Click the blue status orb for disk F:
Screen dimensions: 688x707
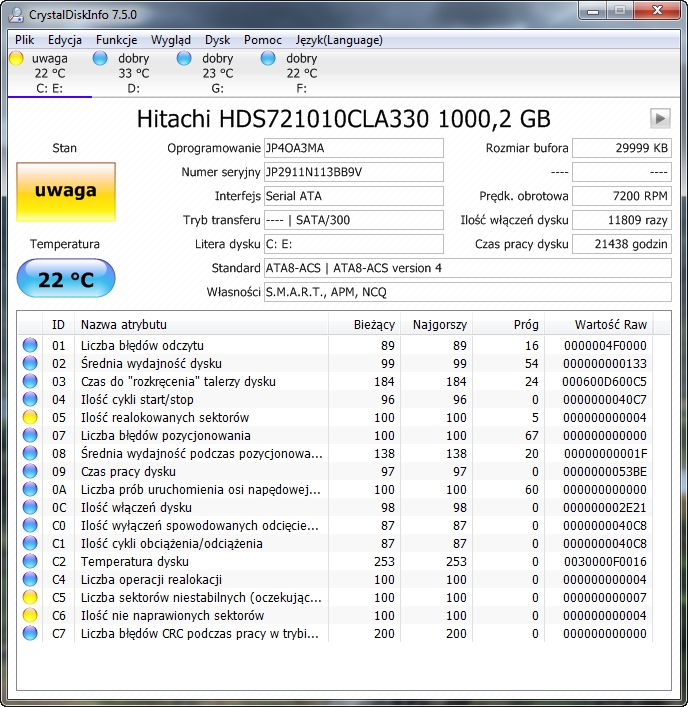[268, 58]
